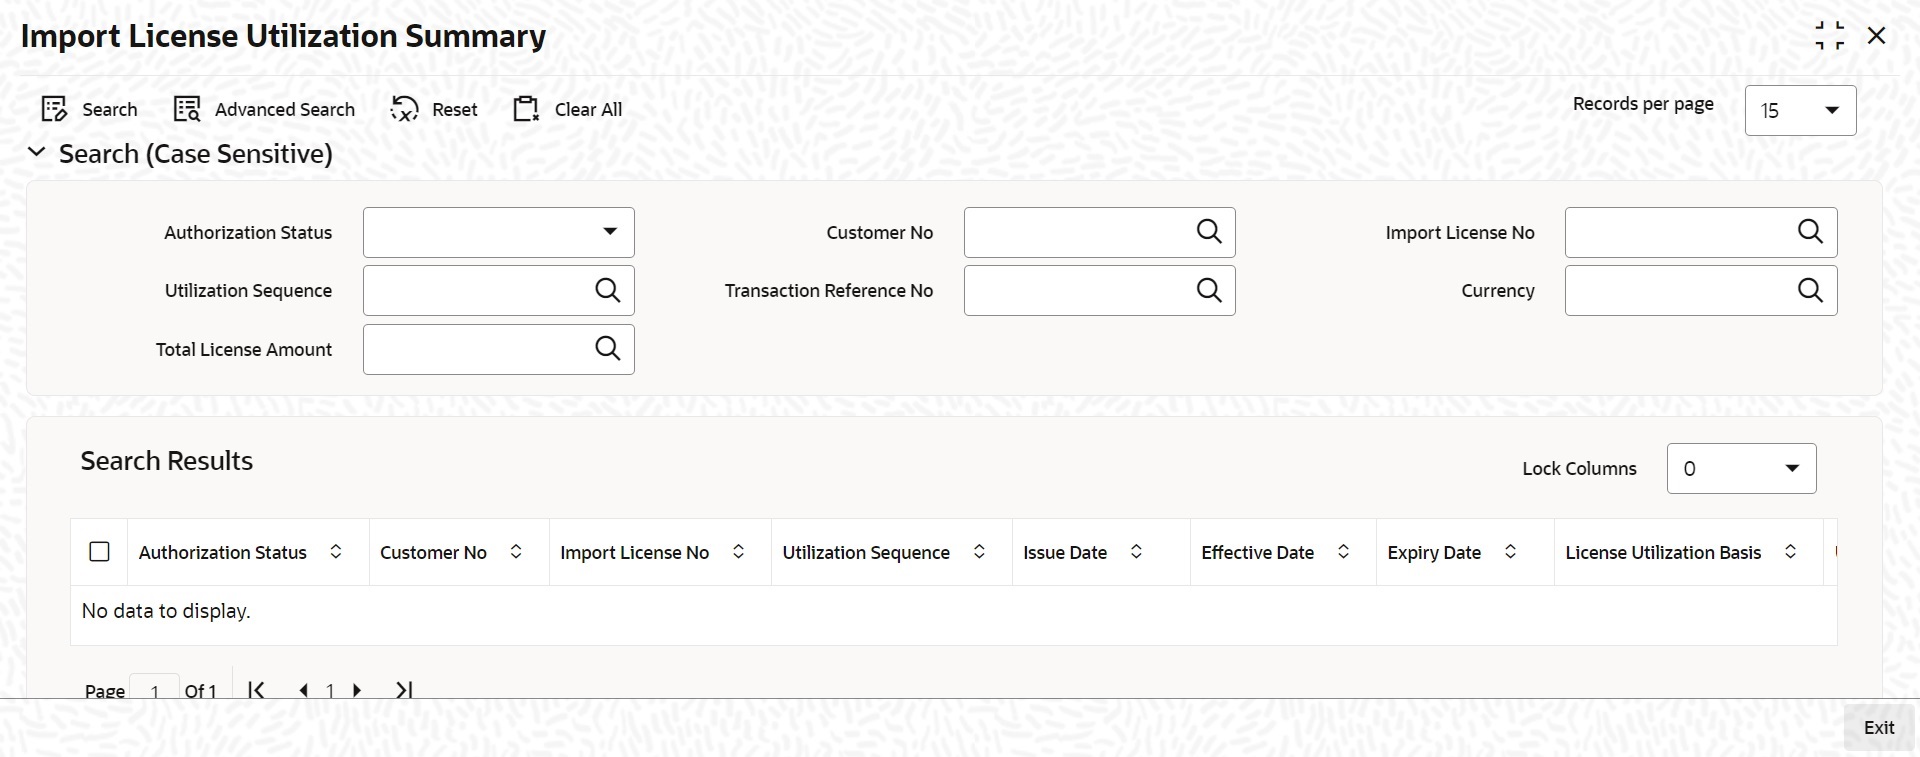
Task: Open the Lock Columns dropdown
Action: 1741,468
